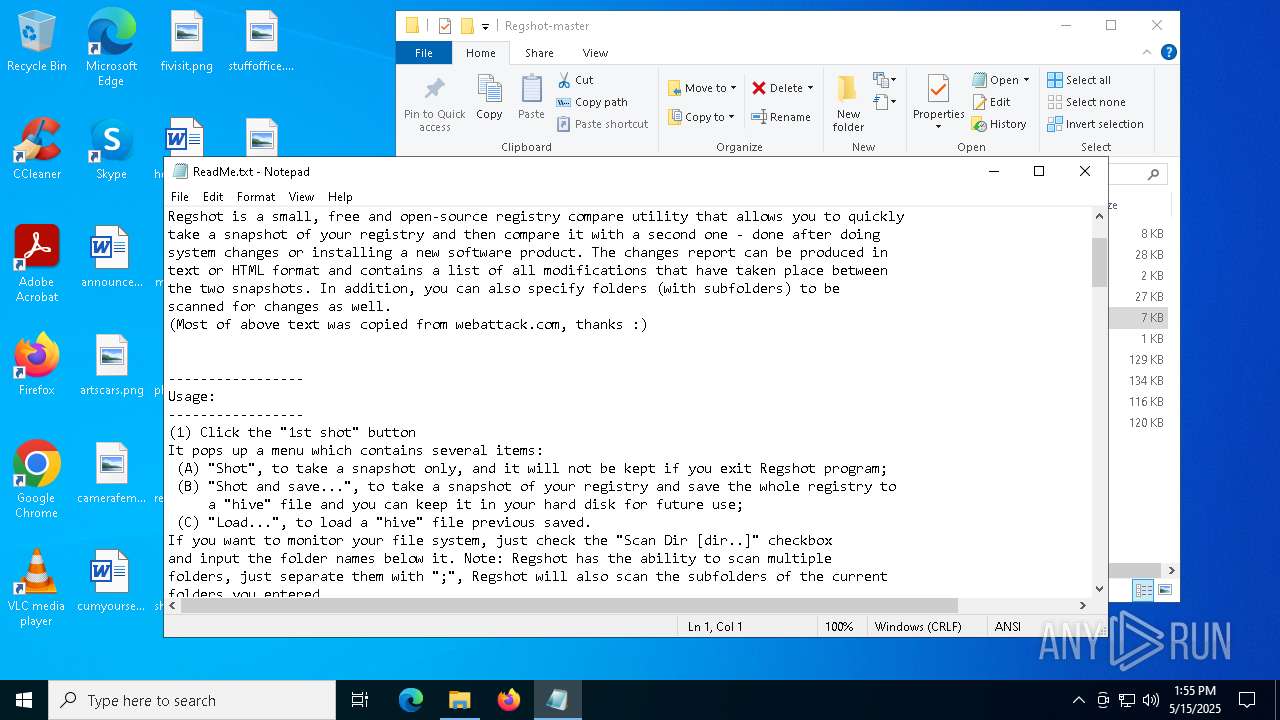This screenshot has width=1280, height=720.
Task: Click New folder icon in ribbon
Action: [848, 89]
